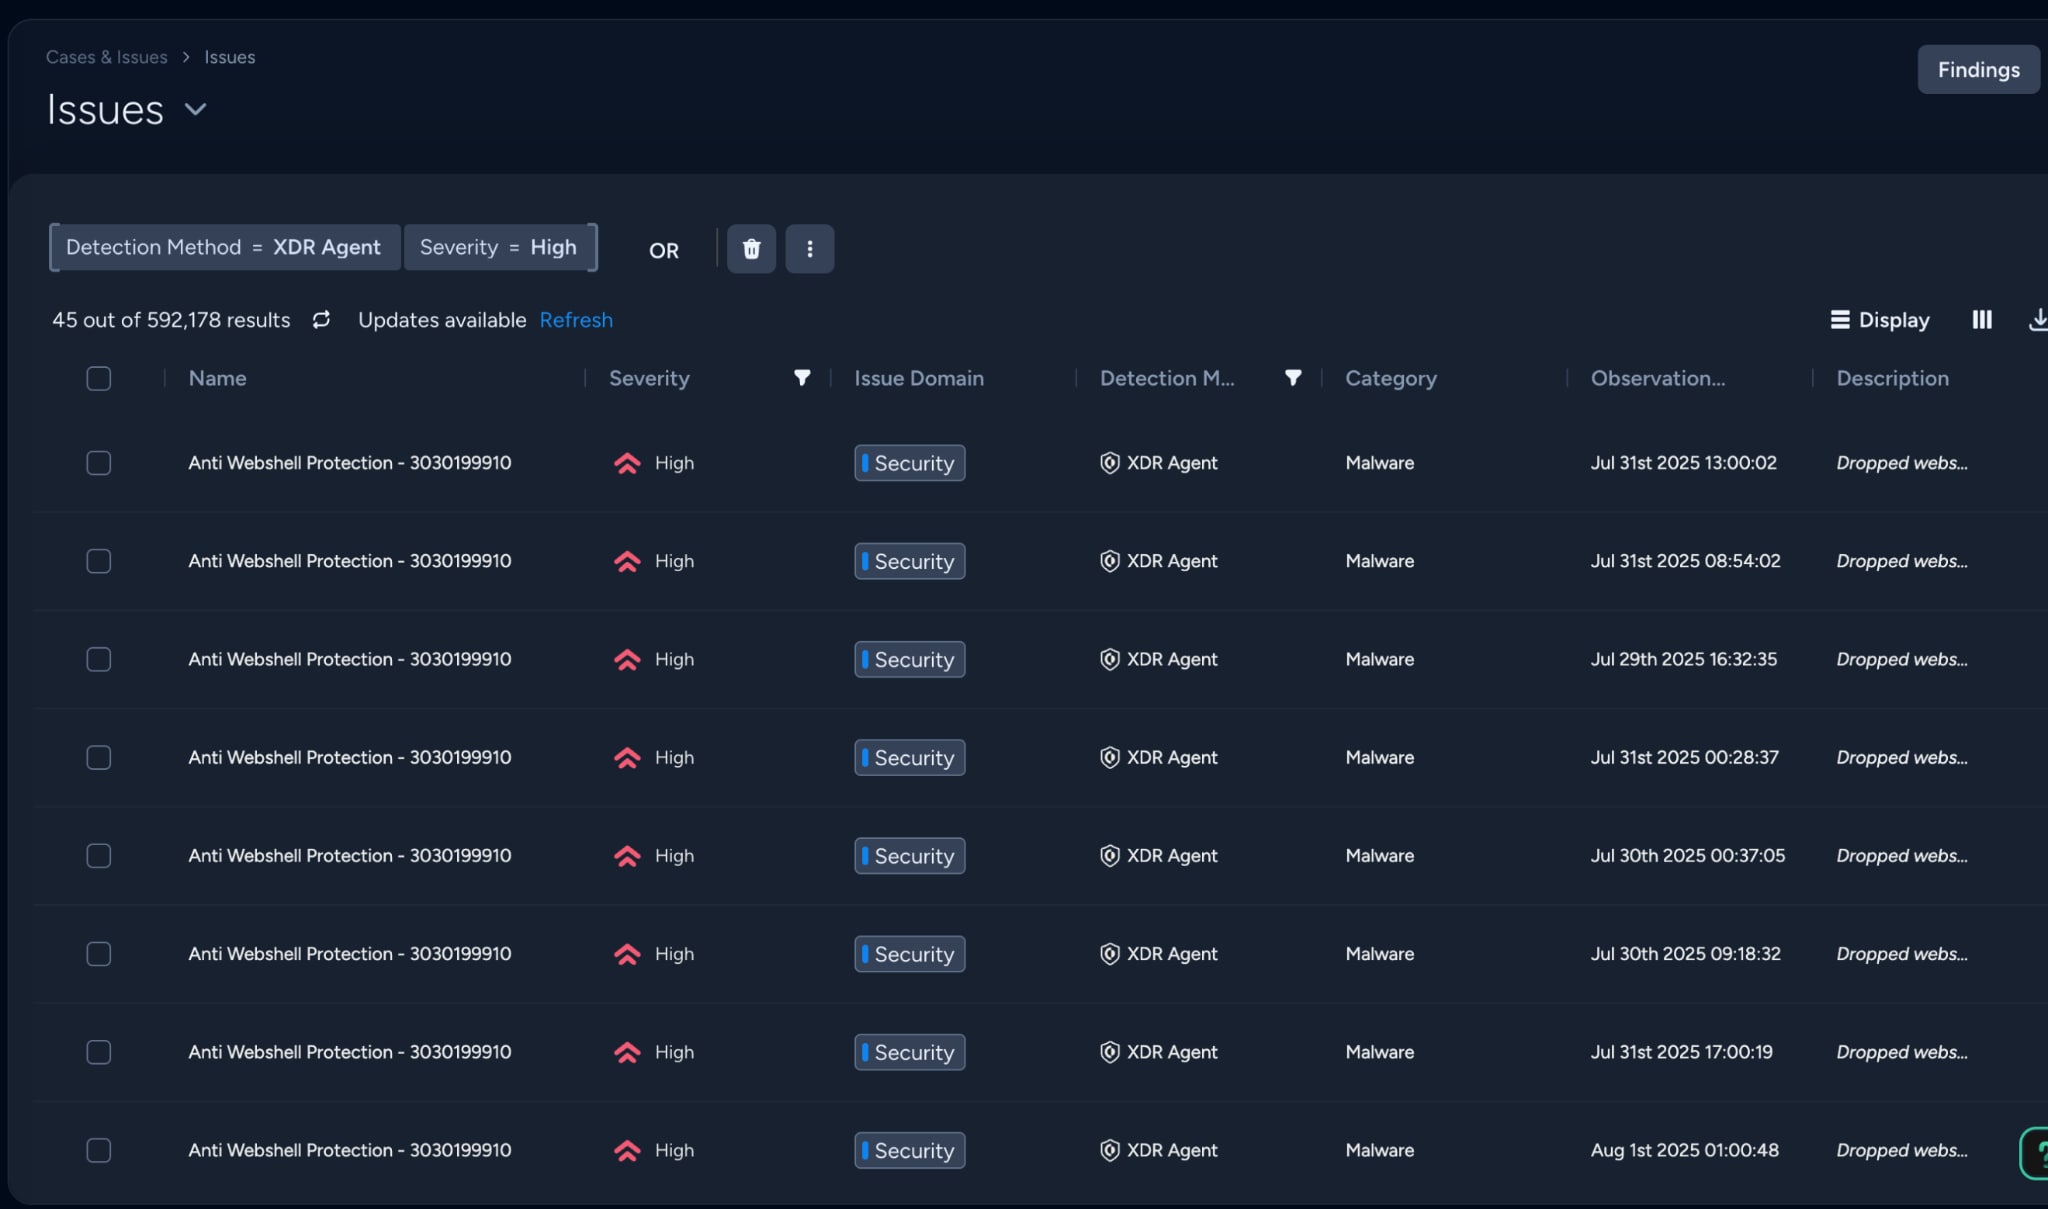Click Security domain tag in 08:54:02 row
This screenshot has width=2048, height=1209.
pos(909,561)
